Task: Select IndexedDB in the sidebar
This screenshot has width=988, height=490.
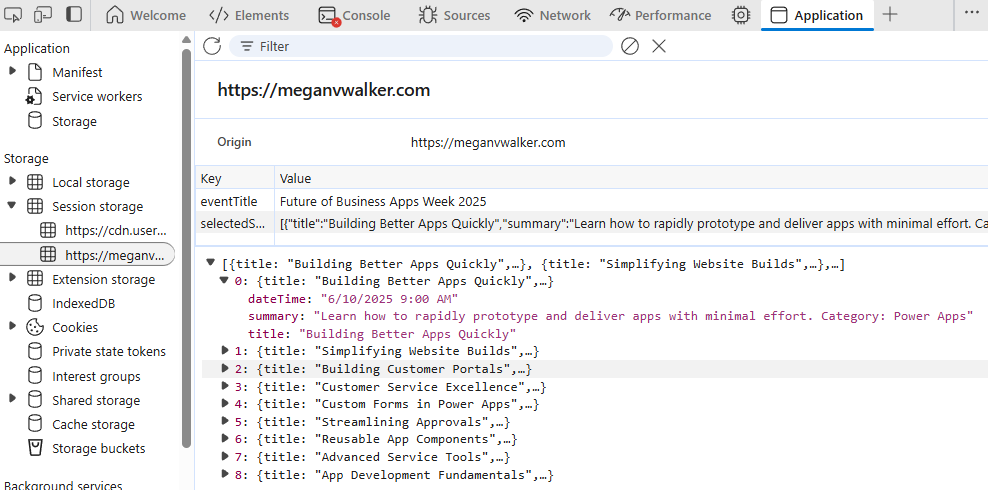Action: (x=82, y=304)
